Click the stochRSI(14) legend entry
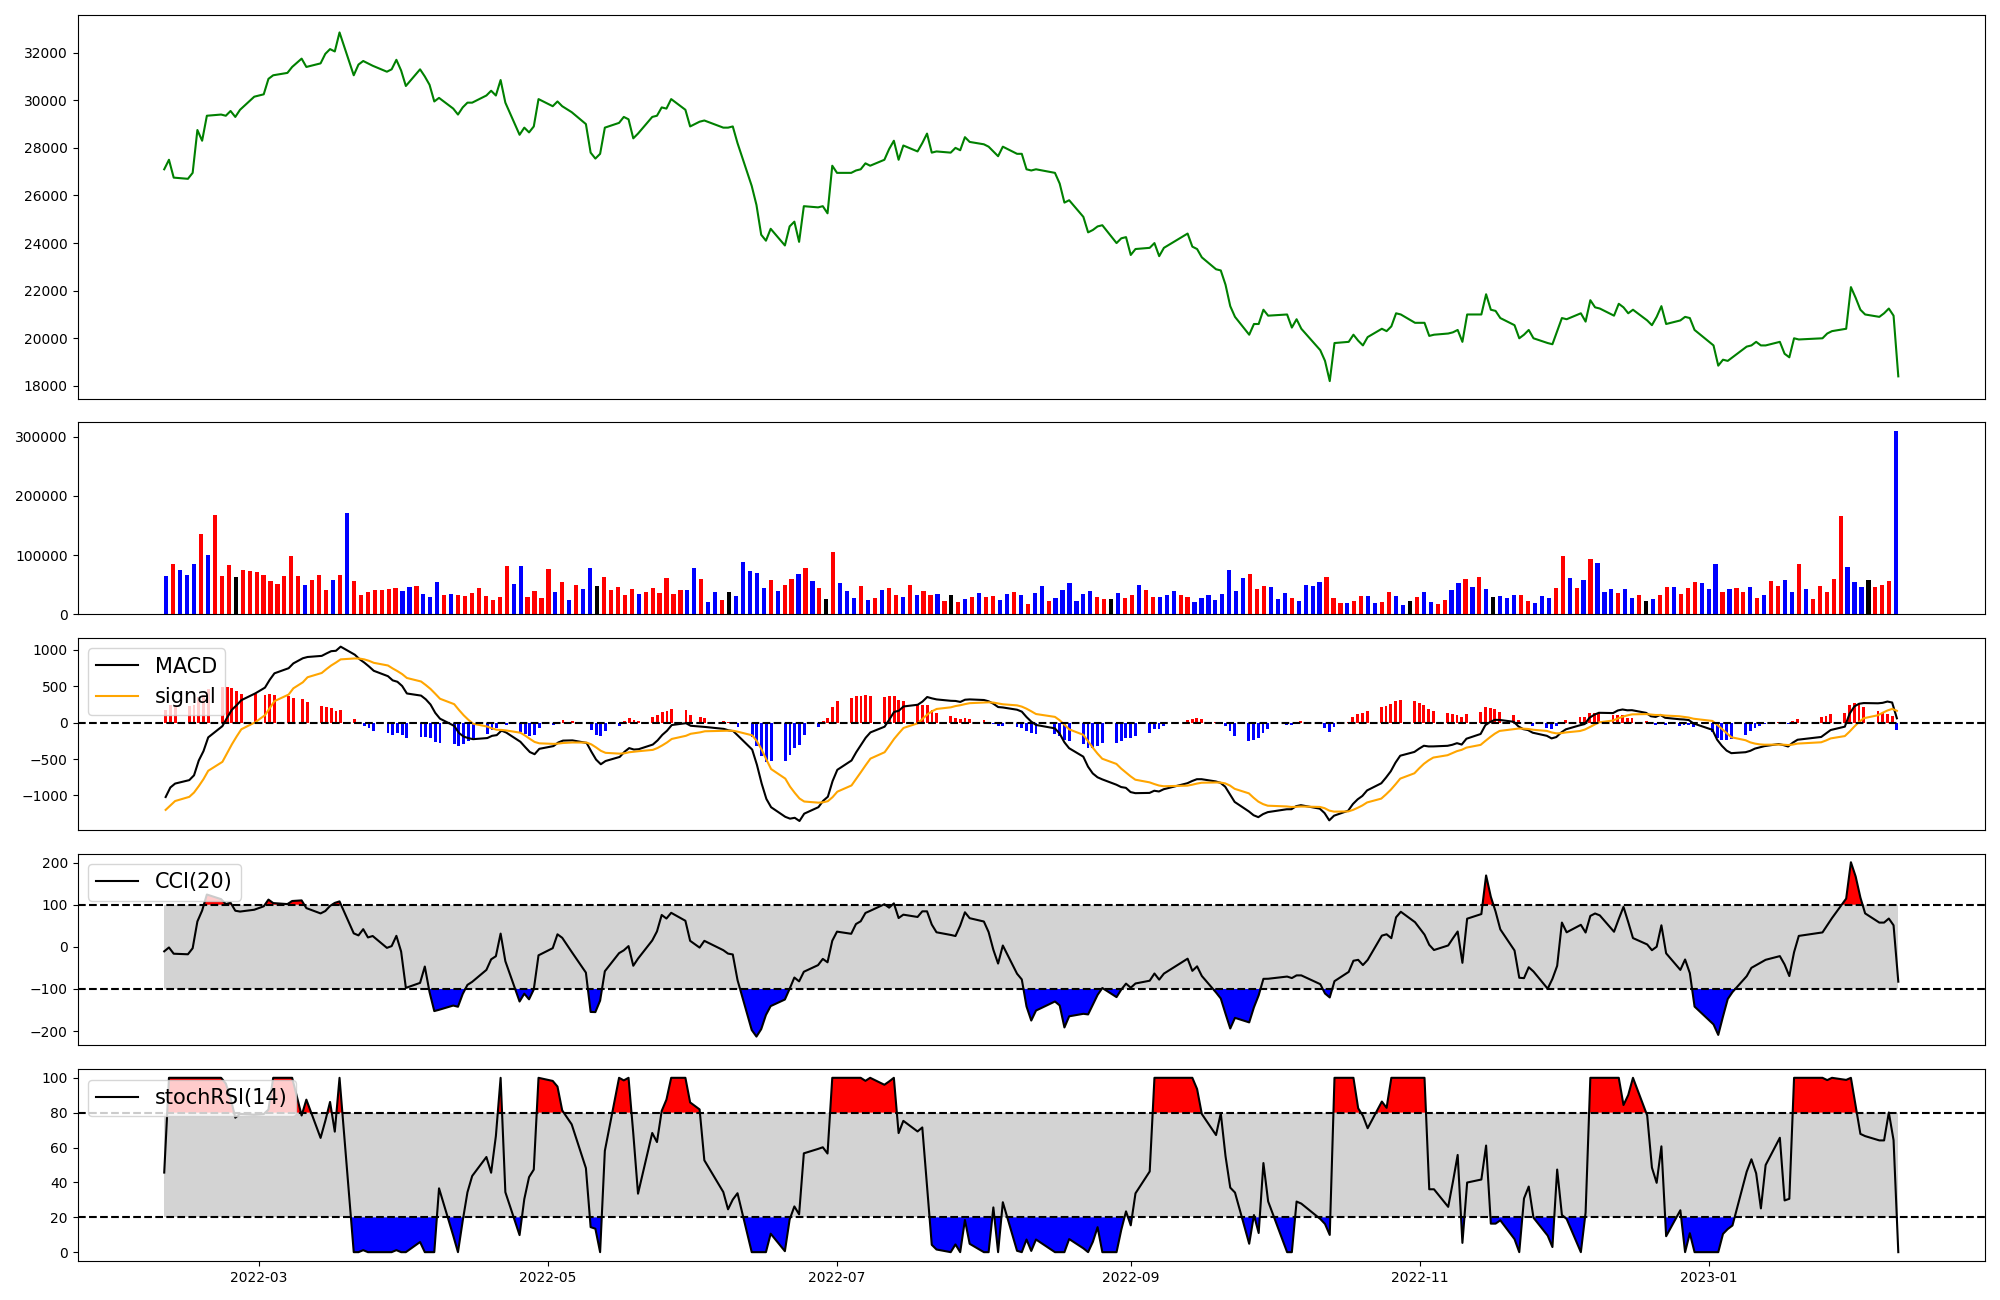 click(x=220, y=1097)
